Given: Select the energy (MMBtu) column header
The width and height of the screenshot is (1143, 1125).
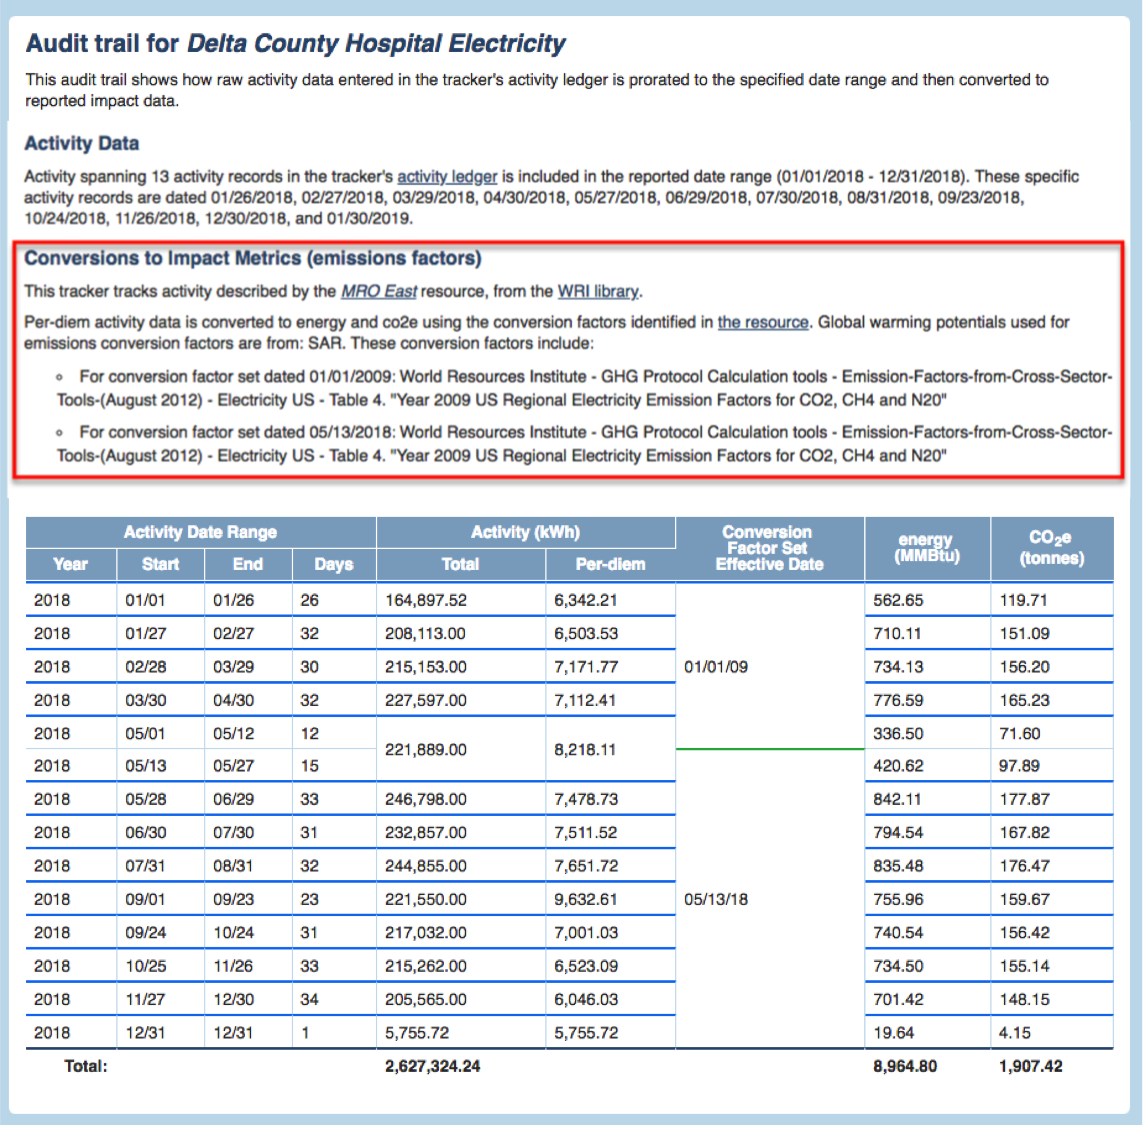Looking at the screenshot, I should [926, 548].
